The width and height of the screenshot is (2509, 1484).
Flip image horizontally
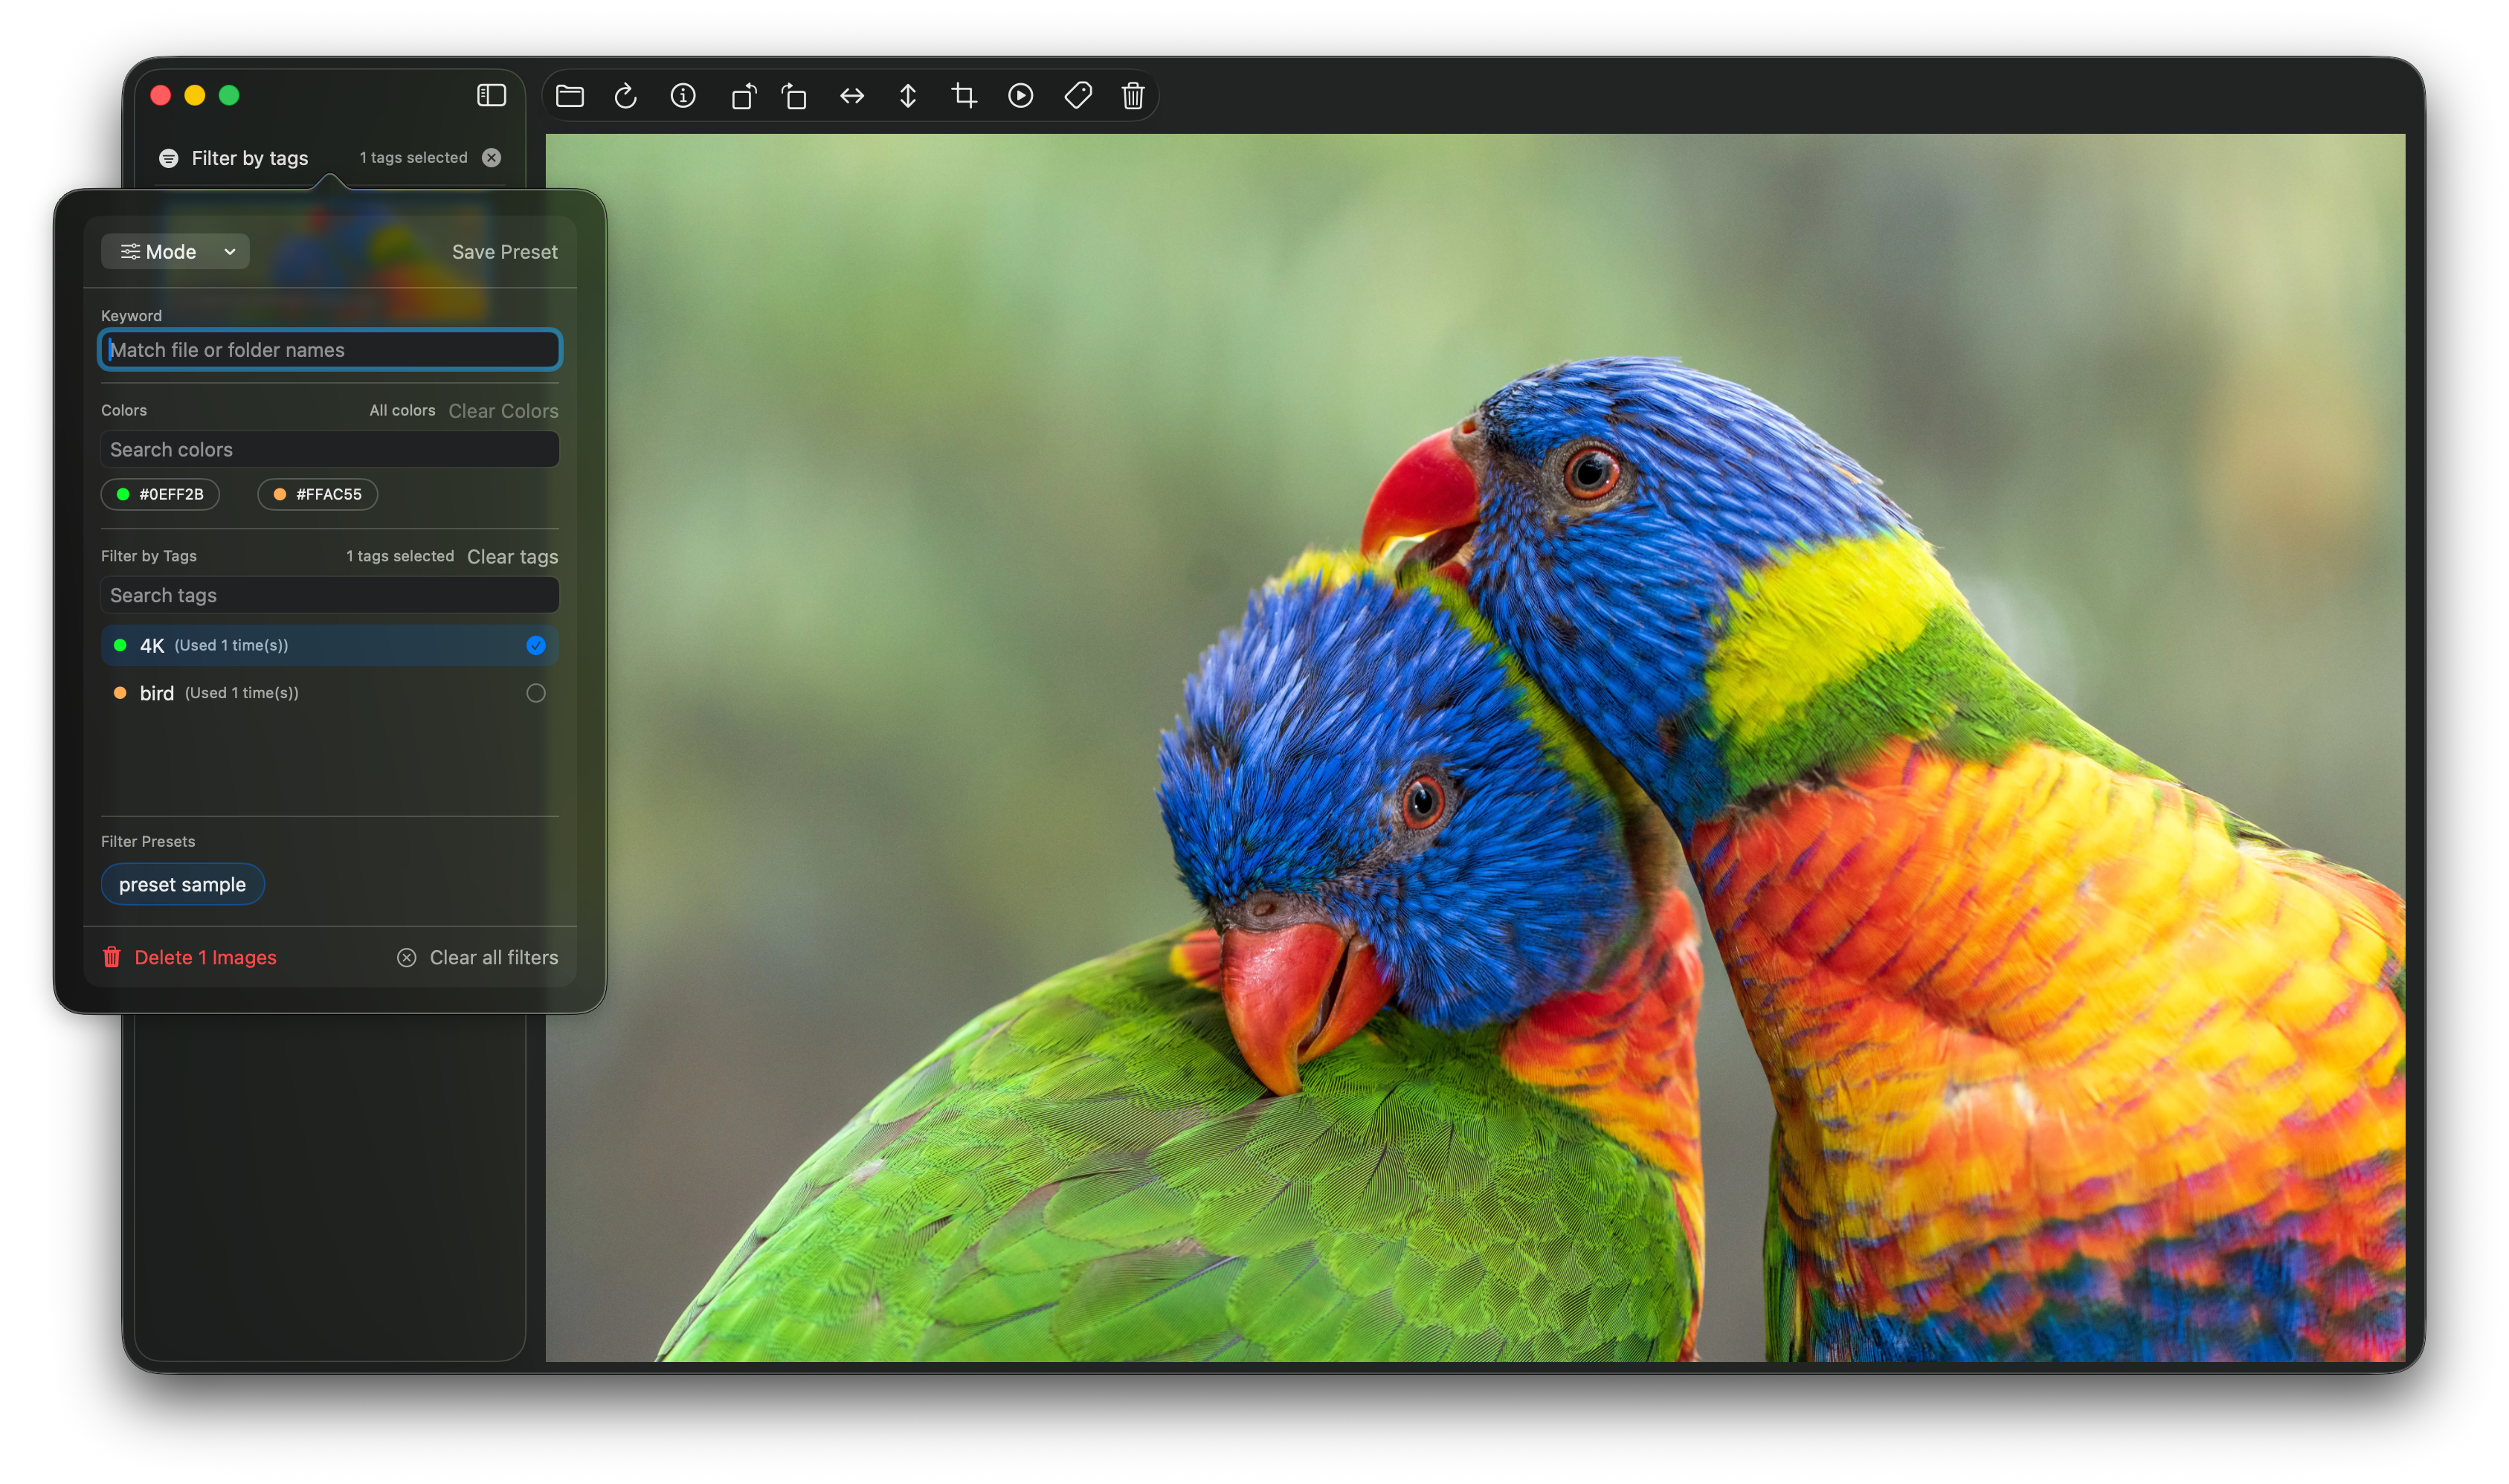point(852,96)
